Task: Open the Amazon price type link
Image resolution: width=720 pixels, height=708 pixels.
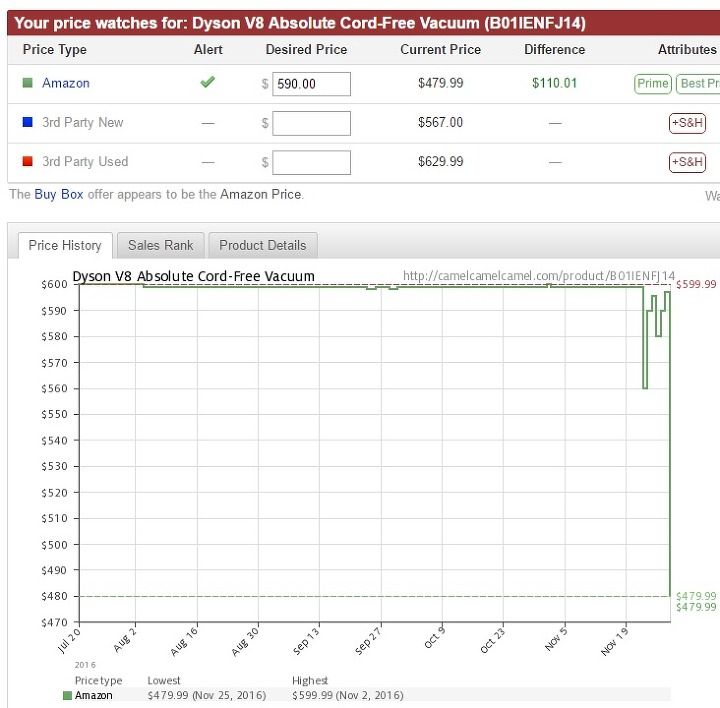Action: (66, 83)
